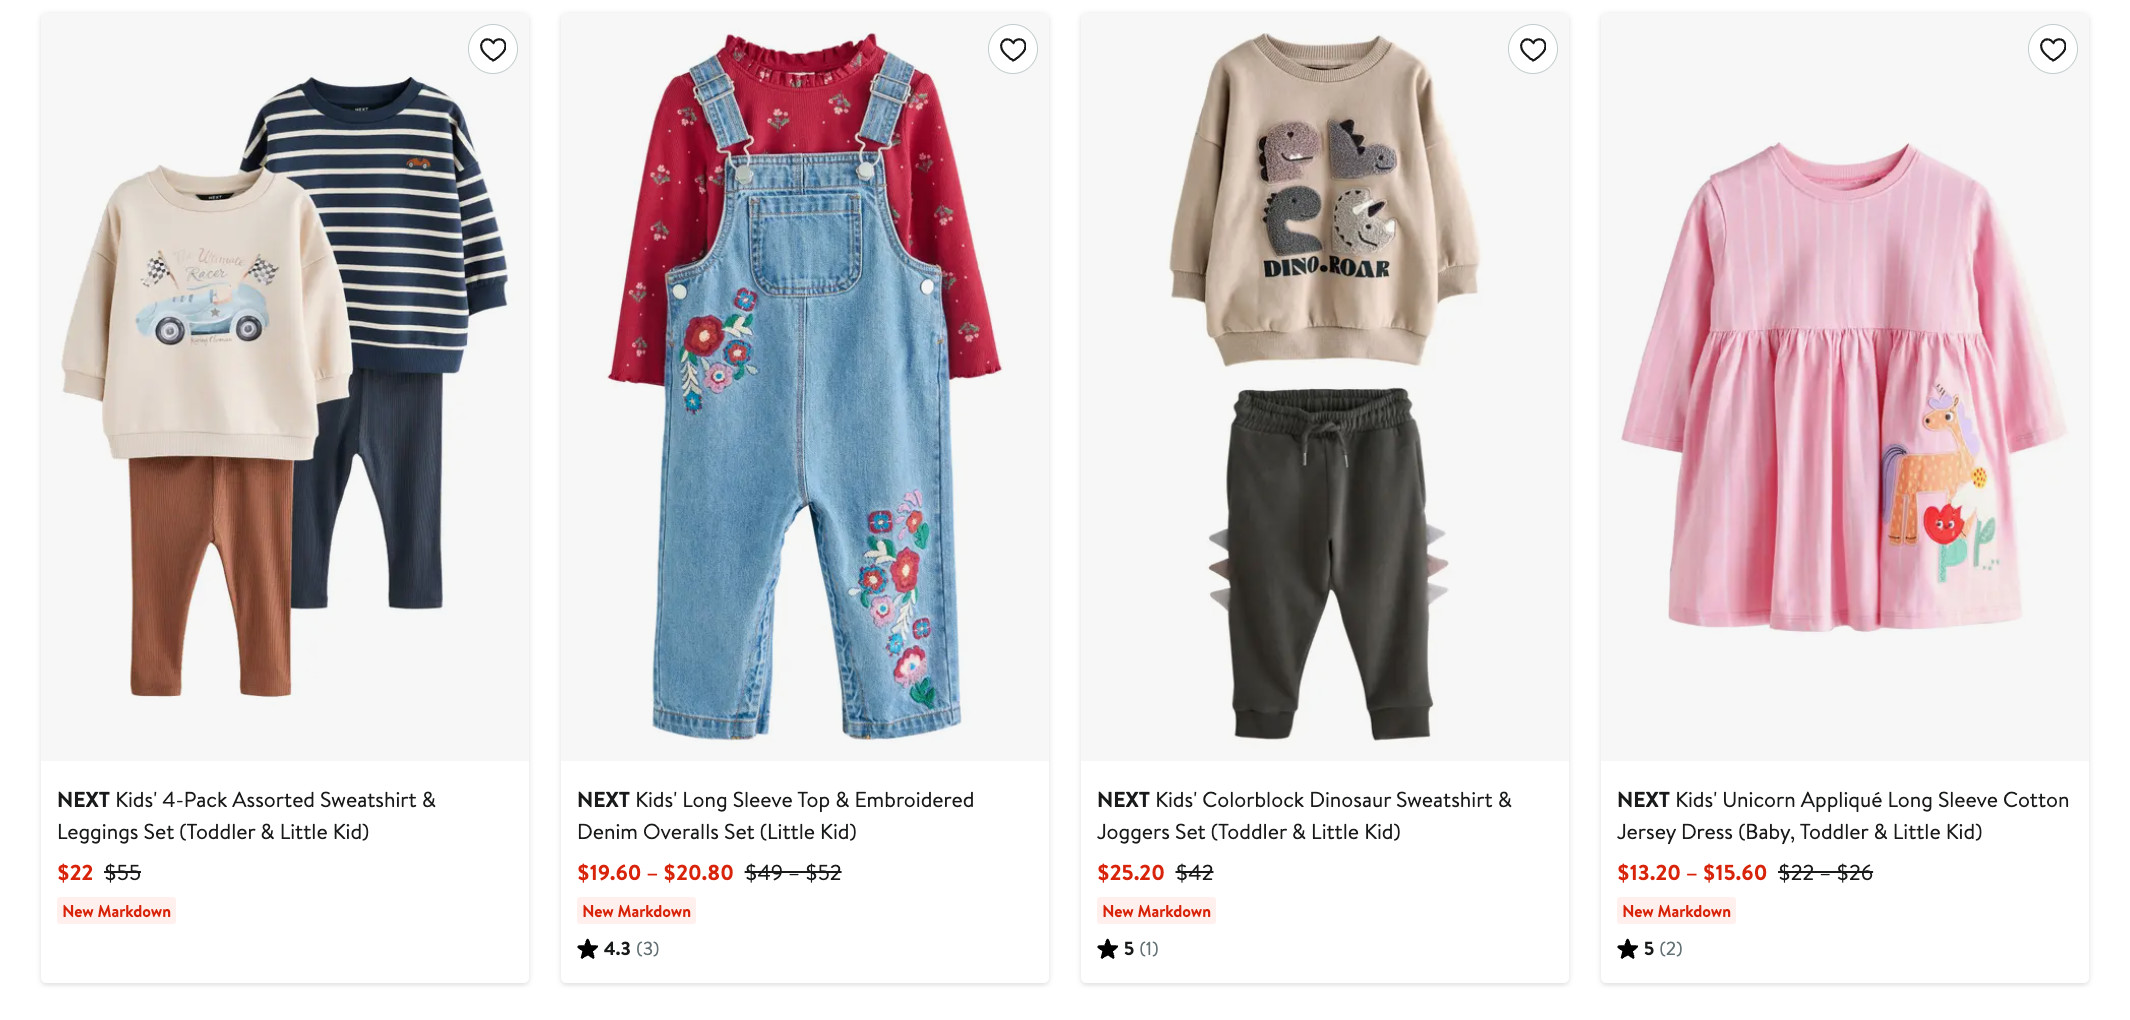Viewport: 2130px width, 1020px height.
Task: Click the $25.20 sale price
Action: pyautogui.click(x=1130, y=873)
